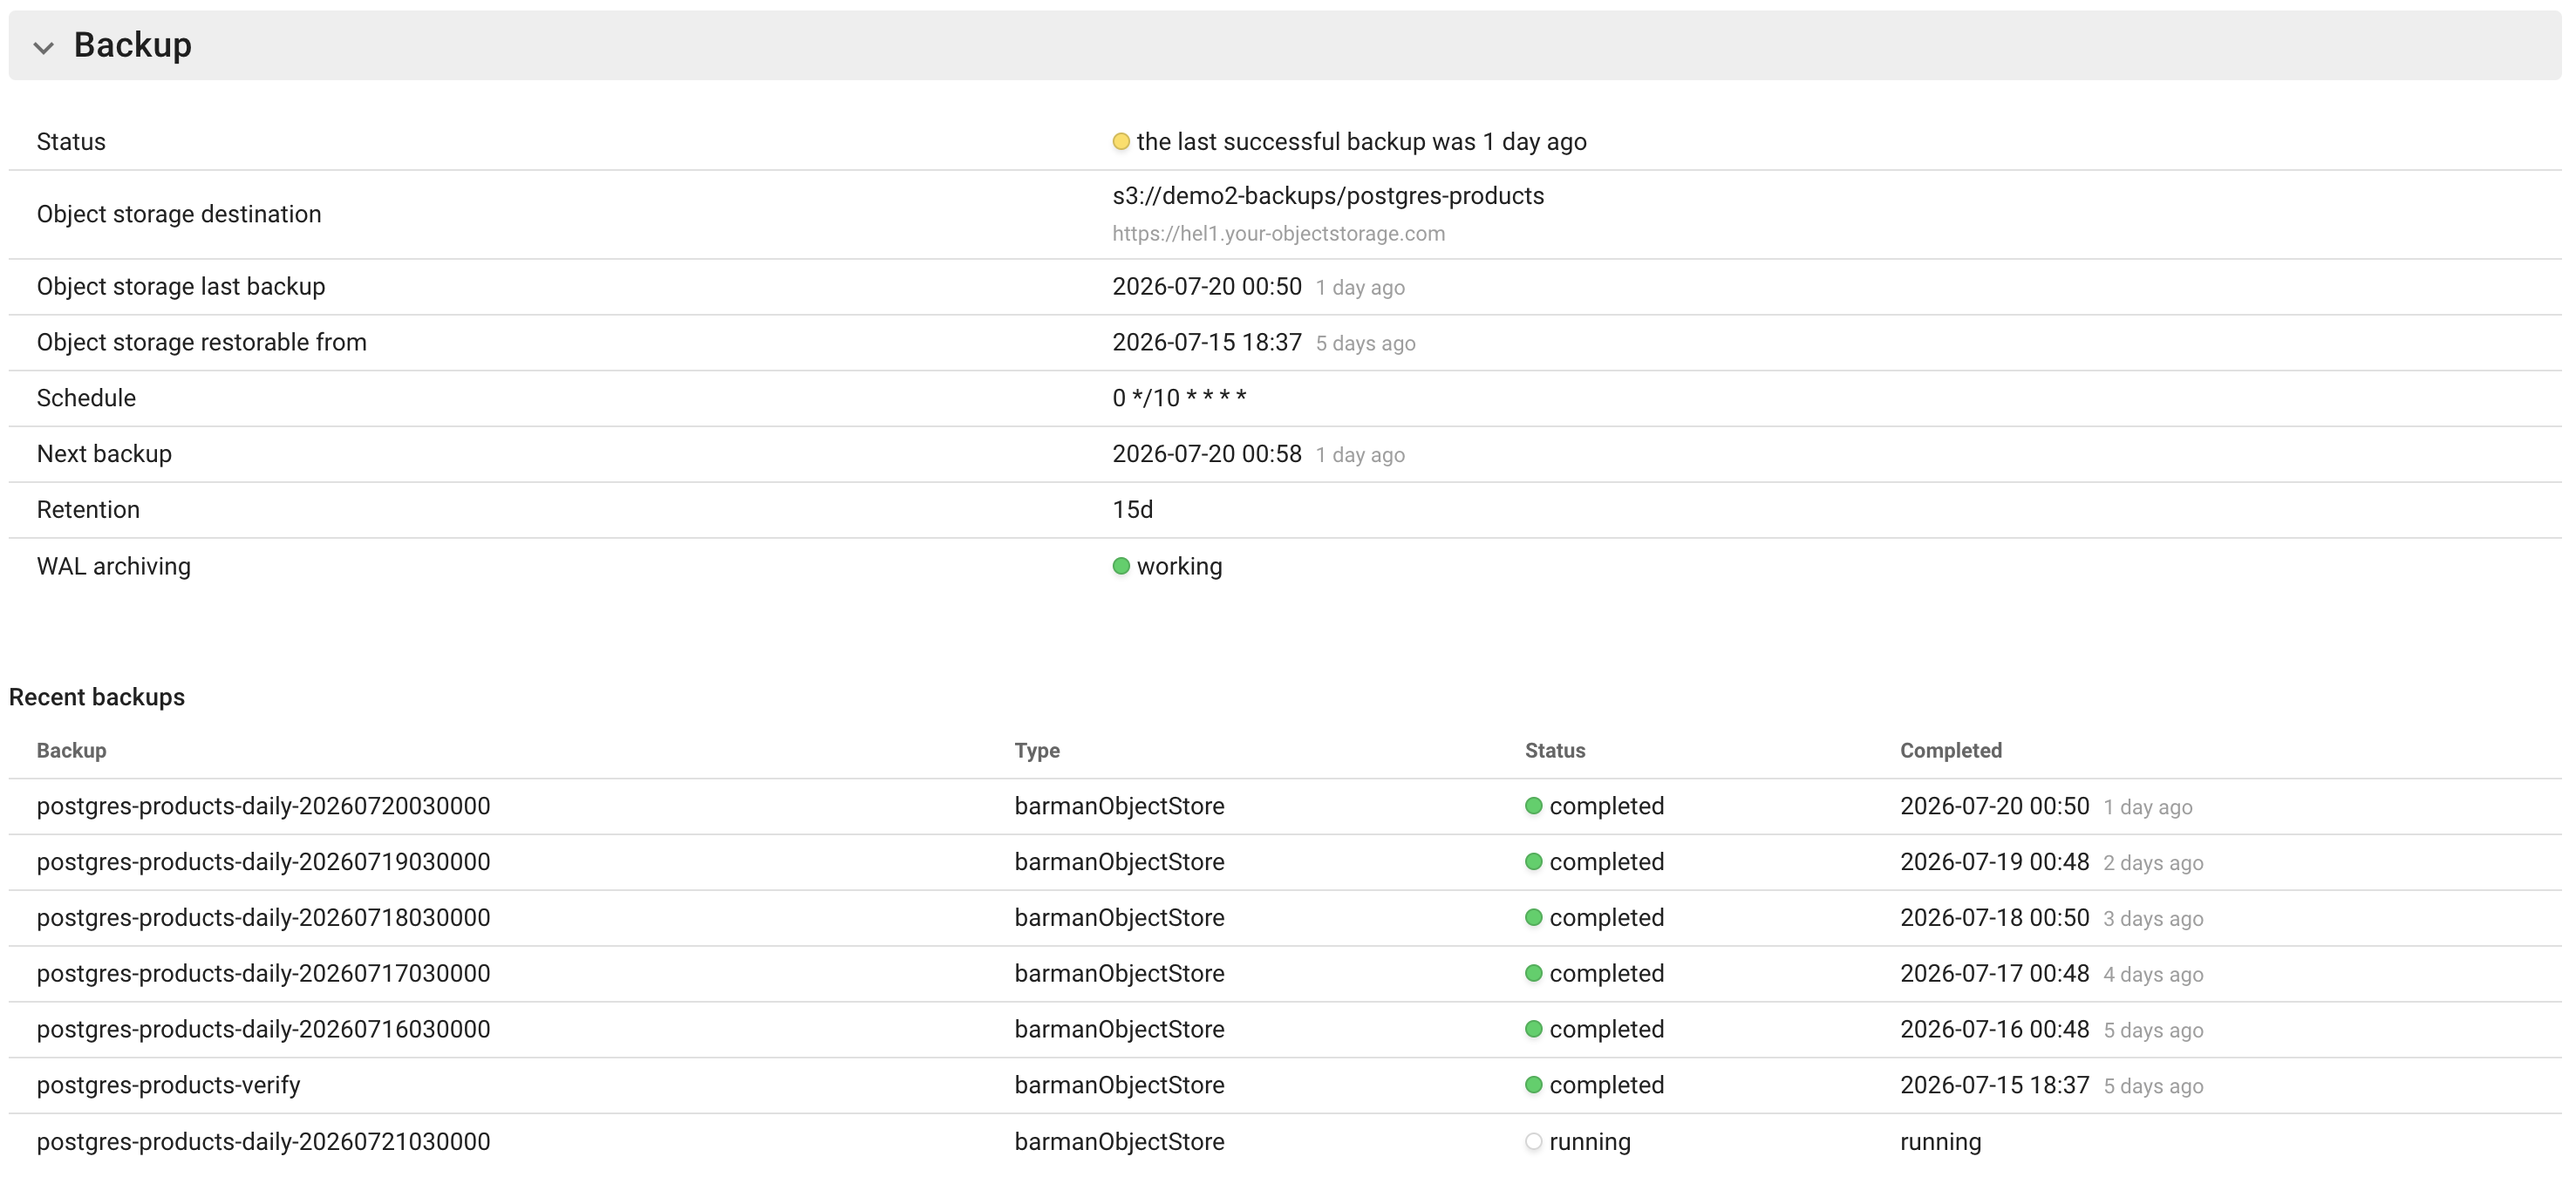Click completed date 2026-07-17 00:48
The height and width of the screenshot is (1177, 2576).
(x=1994, y=973)
